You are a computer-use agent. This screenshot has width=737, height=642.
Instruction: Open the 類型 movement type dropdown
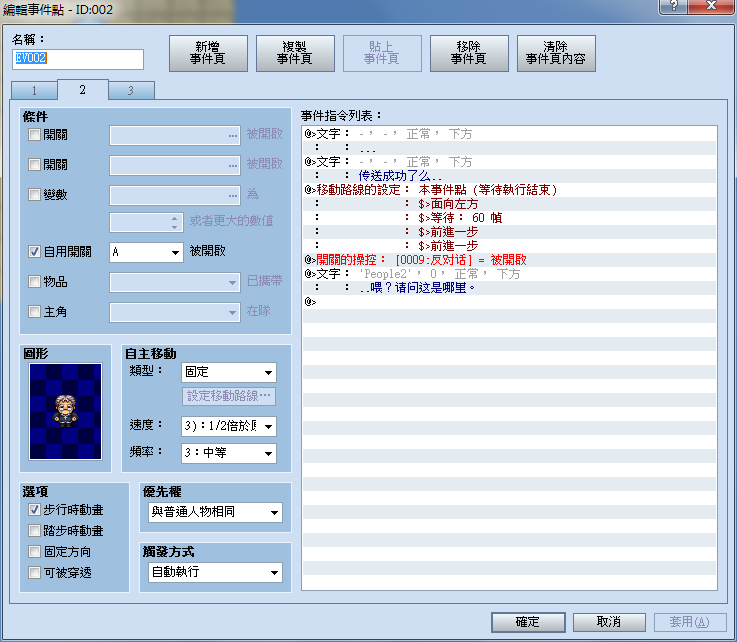[x=229, y=372]
